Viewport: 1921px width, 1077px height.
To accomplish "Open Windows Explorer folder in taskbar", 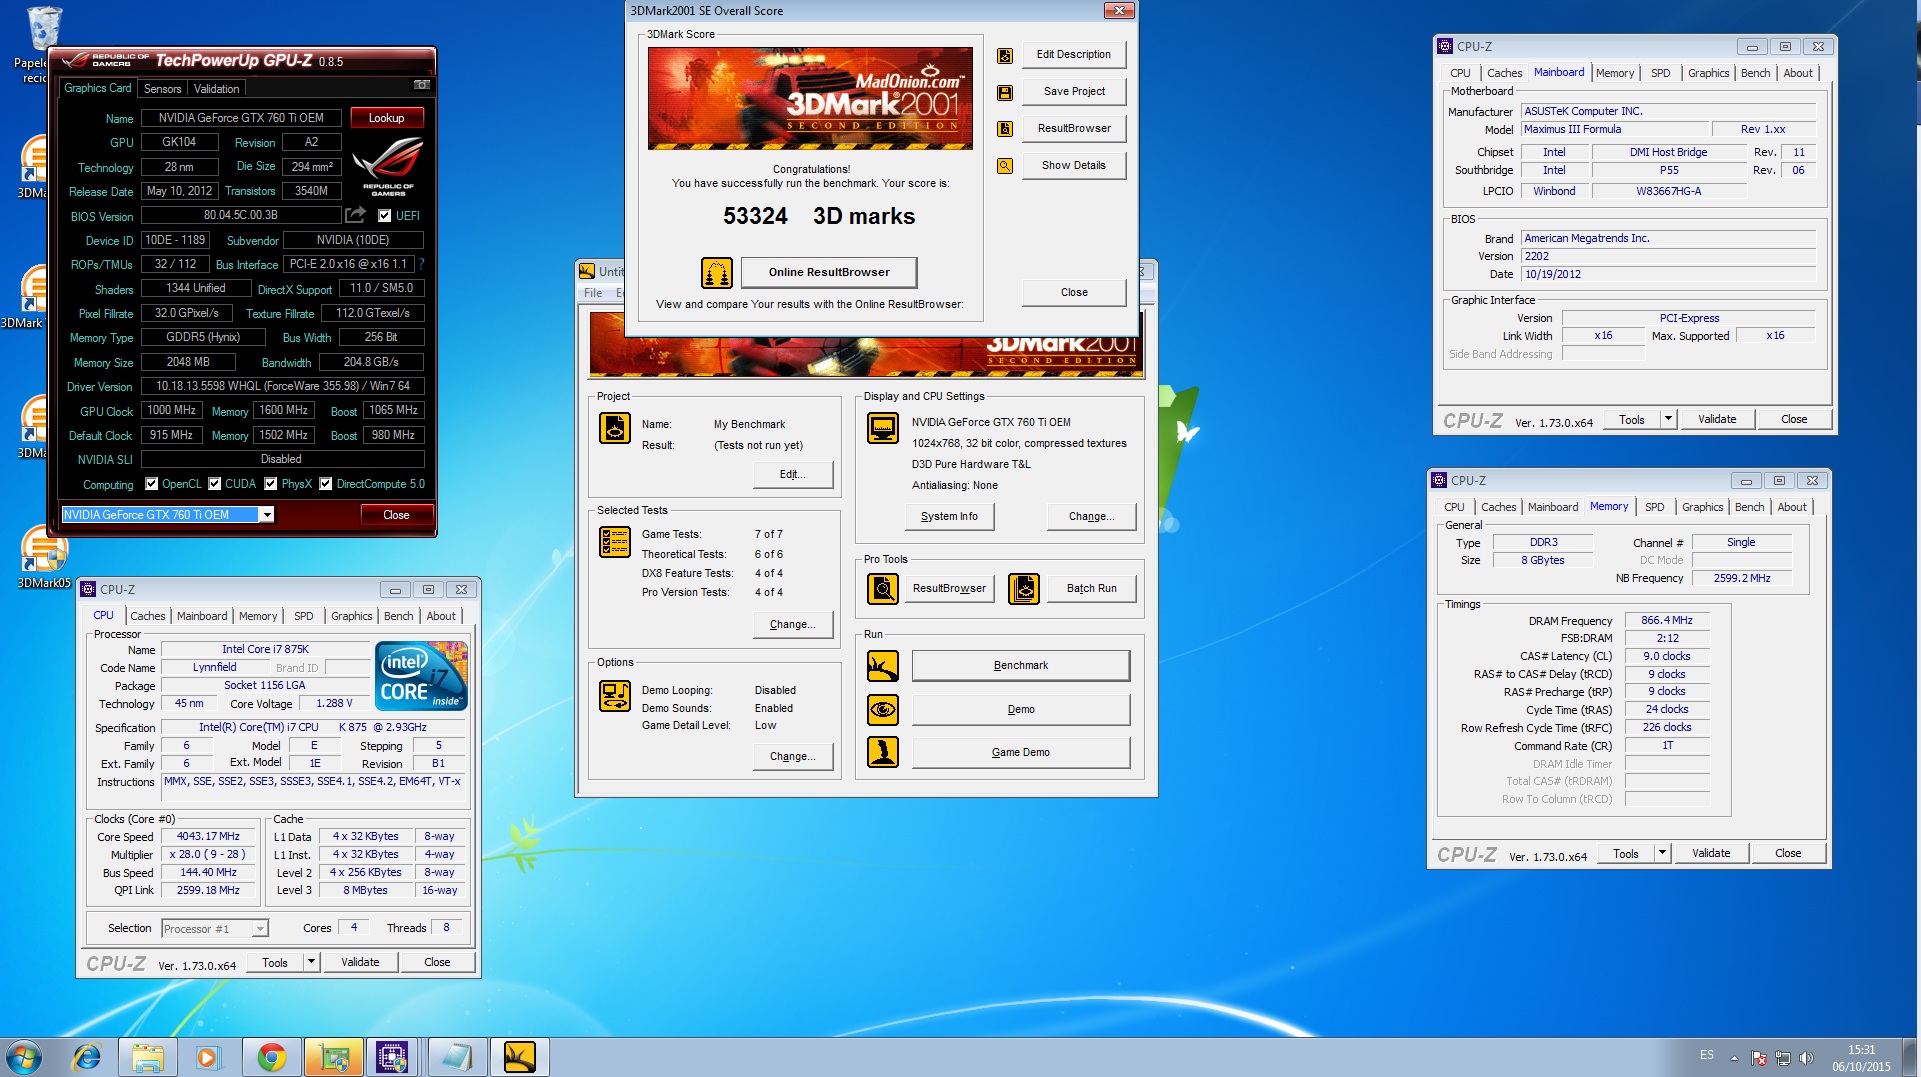I will point(148,1057).
